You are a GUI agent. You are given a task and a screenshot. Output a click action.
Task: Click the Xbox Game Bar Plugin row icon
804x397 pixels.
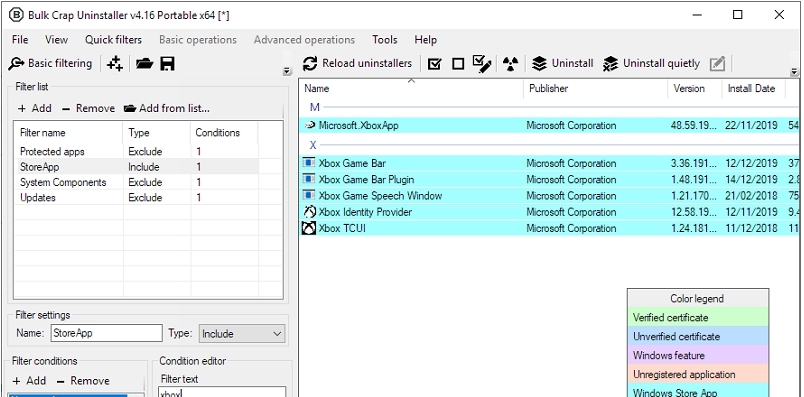tap(309, 180)
